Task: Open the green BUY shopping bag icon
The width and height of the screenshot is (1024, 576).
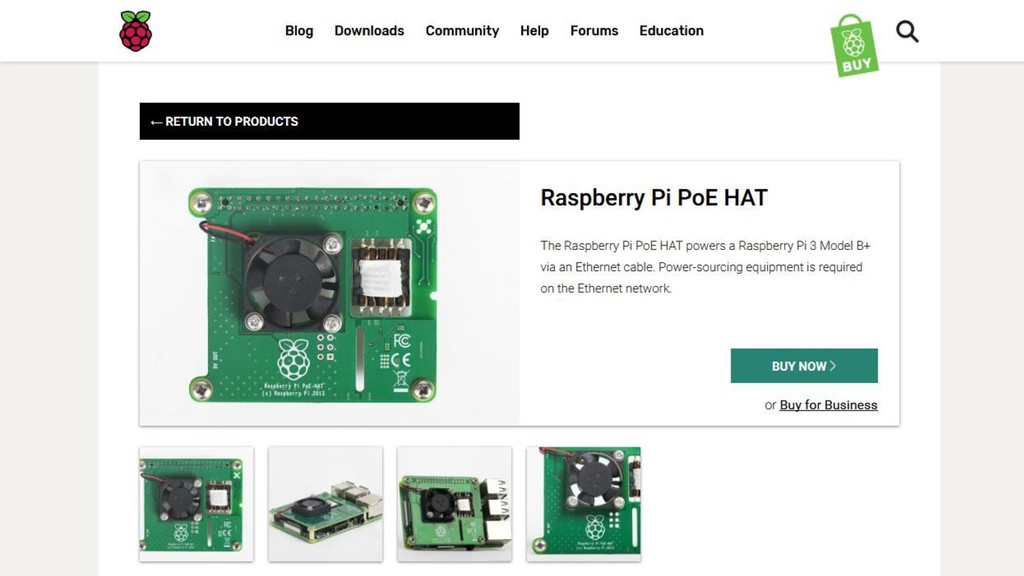Action: pos(854,45)
